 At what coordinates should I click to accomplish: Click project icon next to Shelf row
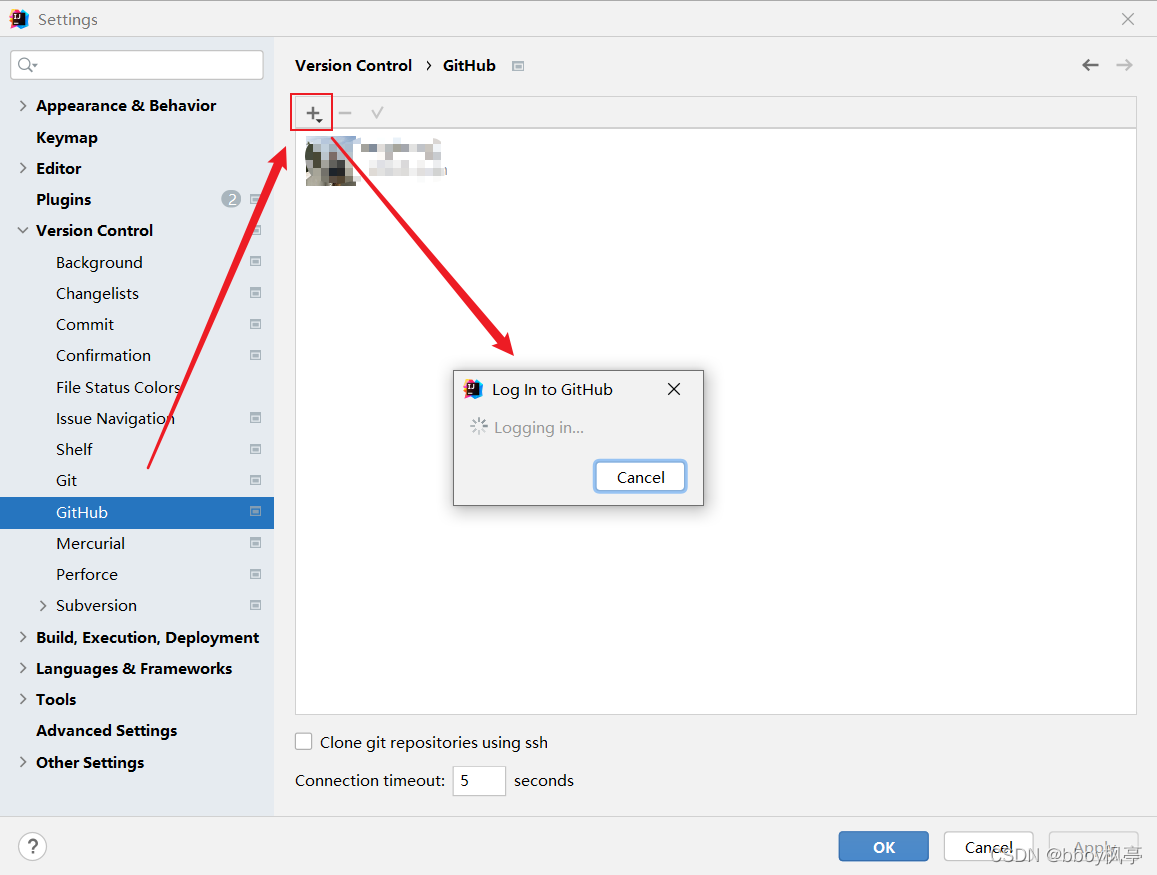coord(255,449)
